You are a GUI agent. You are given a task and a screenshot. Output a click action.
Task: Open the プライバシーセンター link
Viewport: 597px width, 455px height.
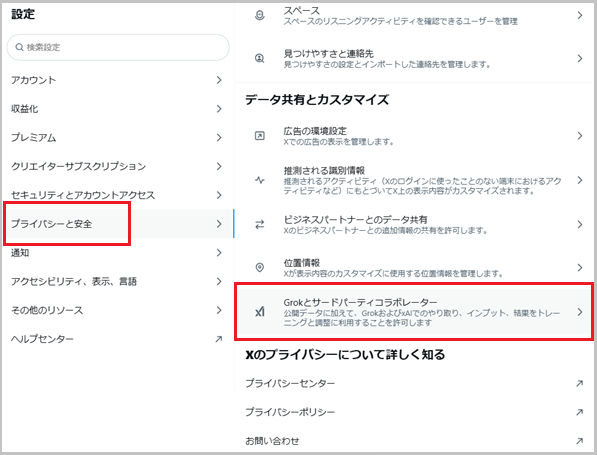pos(415,383)
